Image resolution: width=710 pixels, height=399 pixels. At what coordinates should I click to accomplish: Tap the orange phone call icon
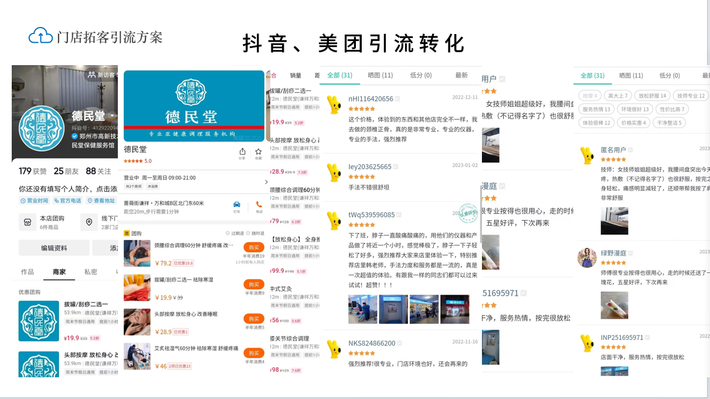point(259,205)
